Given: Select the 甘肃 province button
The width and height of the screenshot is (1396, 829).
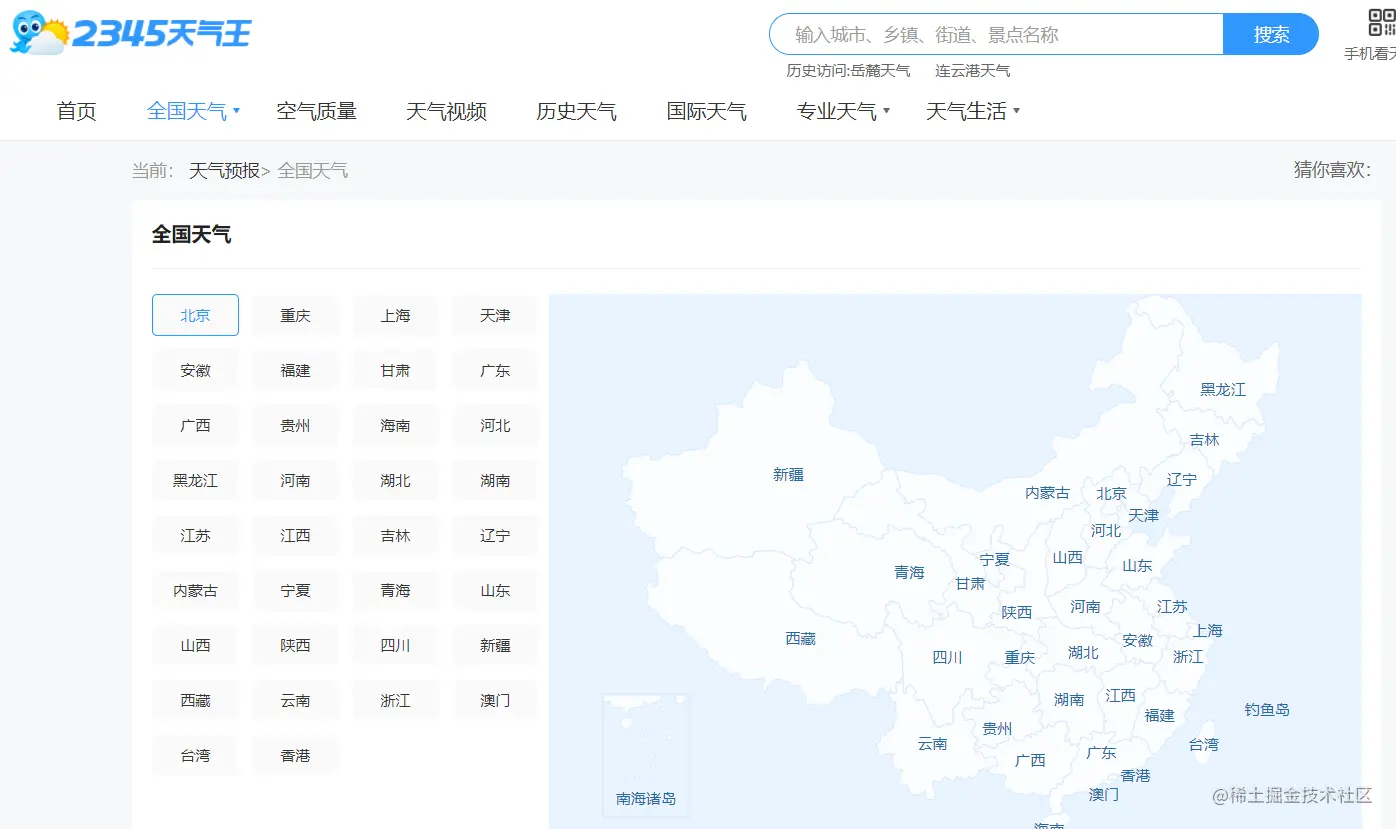Looking at the screenshot, I should click(x=395, y=370).
